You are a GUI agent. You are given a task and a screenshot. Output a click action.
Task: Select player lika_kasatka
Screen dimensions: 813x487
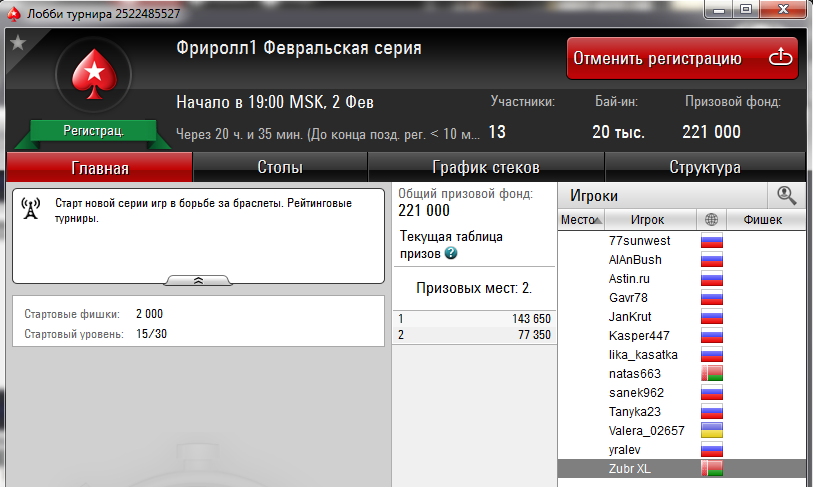(x=682, y=355)
